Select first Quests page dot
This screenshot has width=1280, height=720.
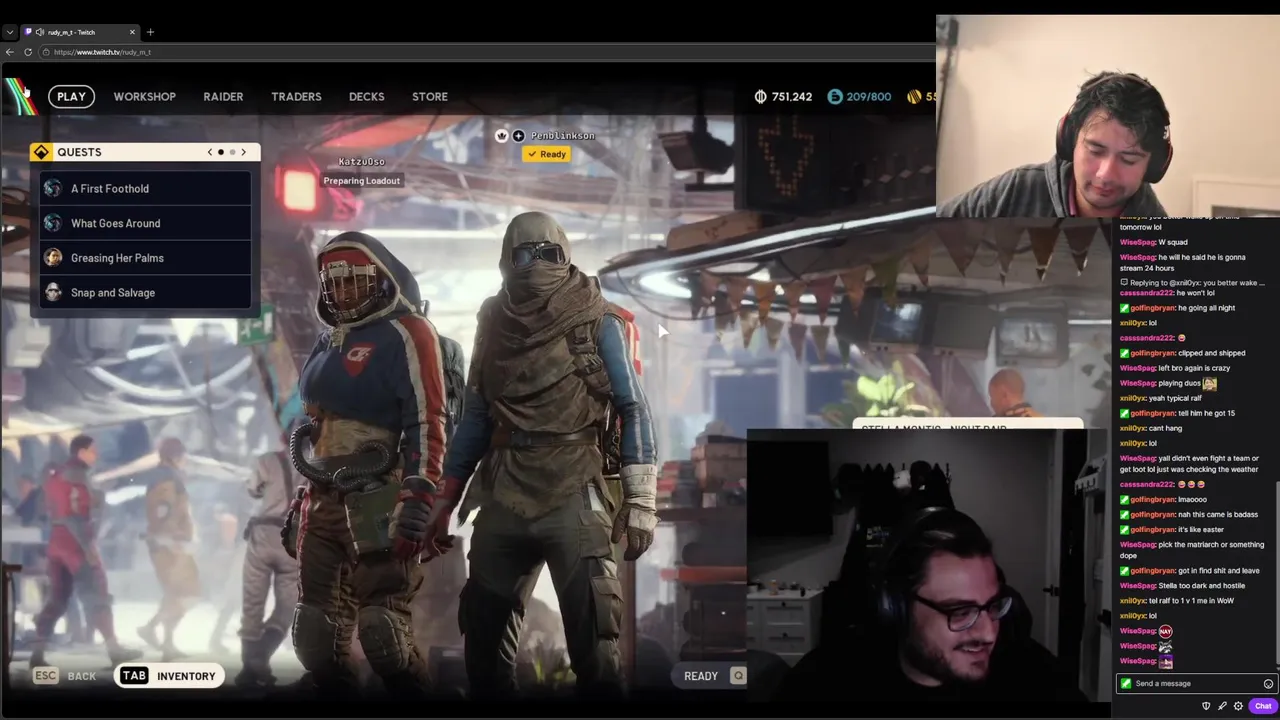pyautogui.click(x=221, y=152)
